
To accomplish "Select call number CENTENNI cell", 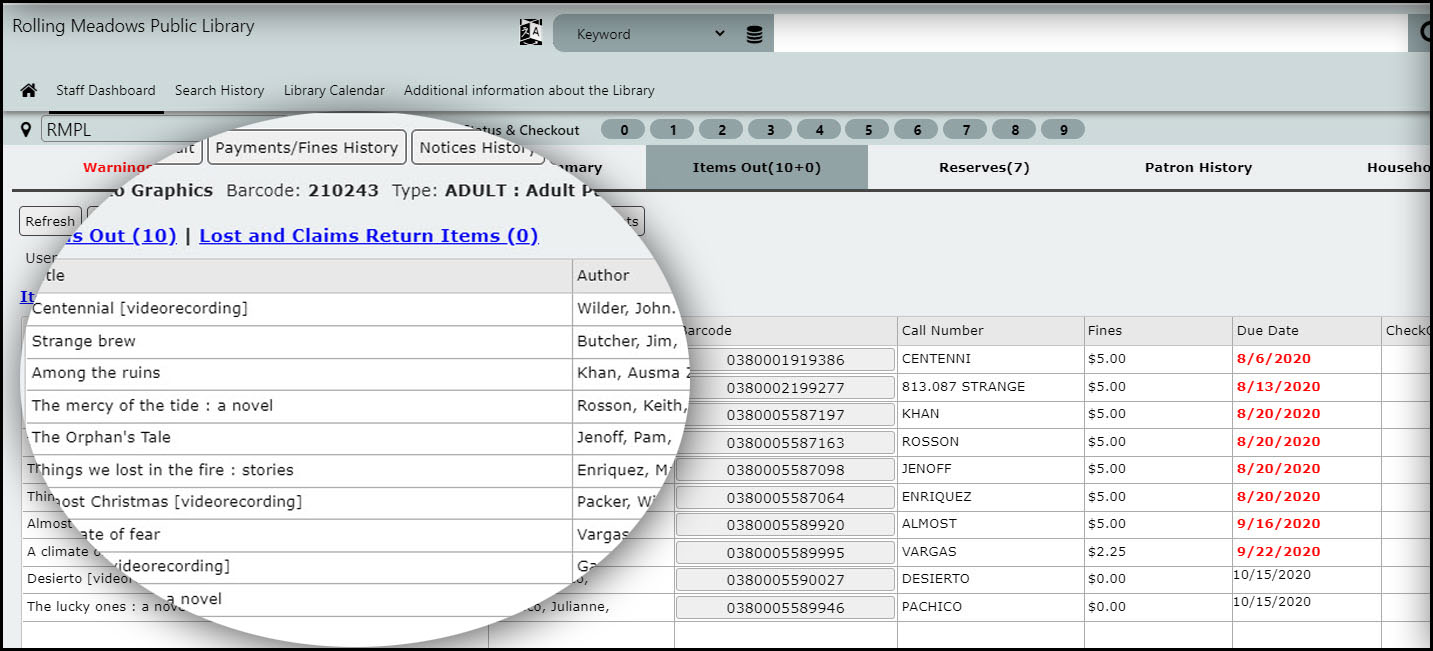I will click(x=990, y=359).
